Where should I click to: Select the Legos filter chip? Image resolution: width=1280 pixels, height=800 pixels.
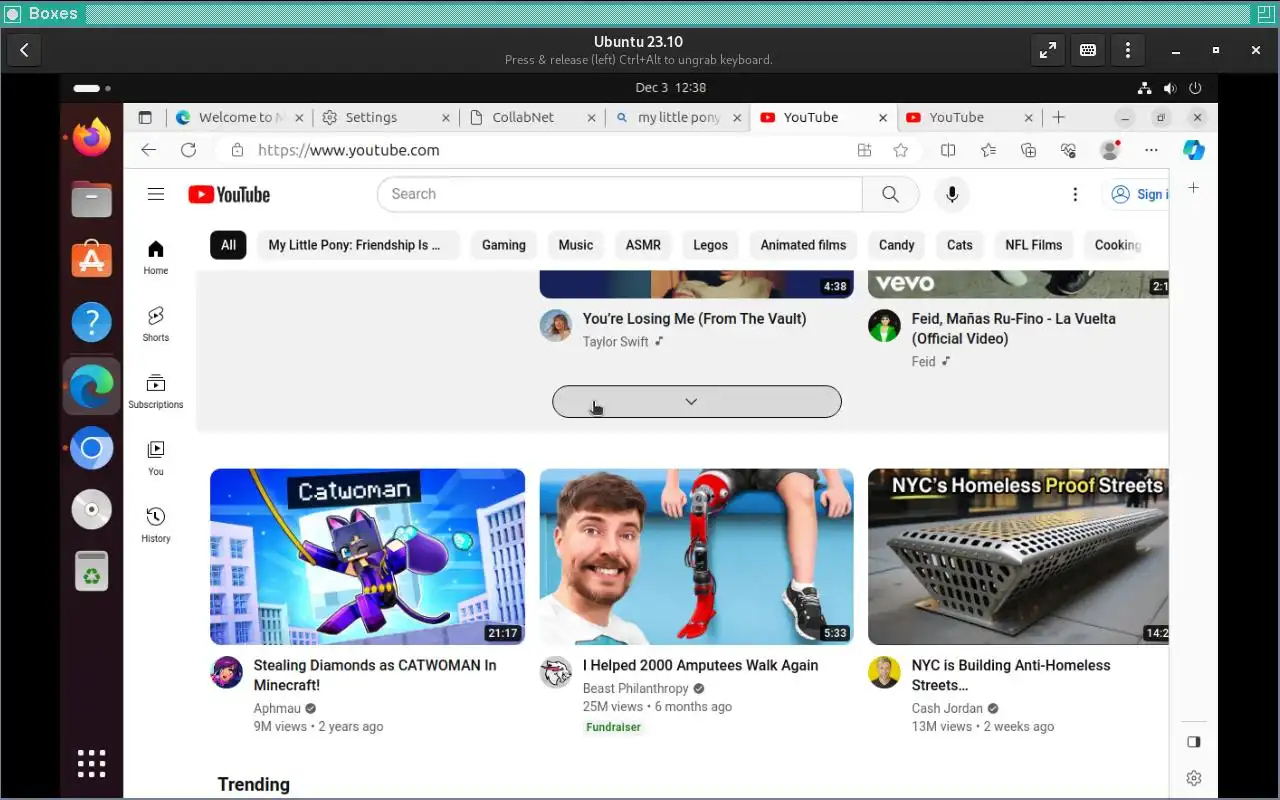click(711, 245)
